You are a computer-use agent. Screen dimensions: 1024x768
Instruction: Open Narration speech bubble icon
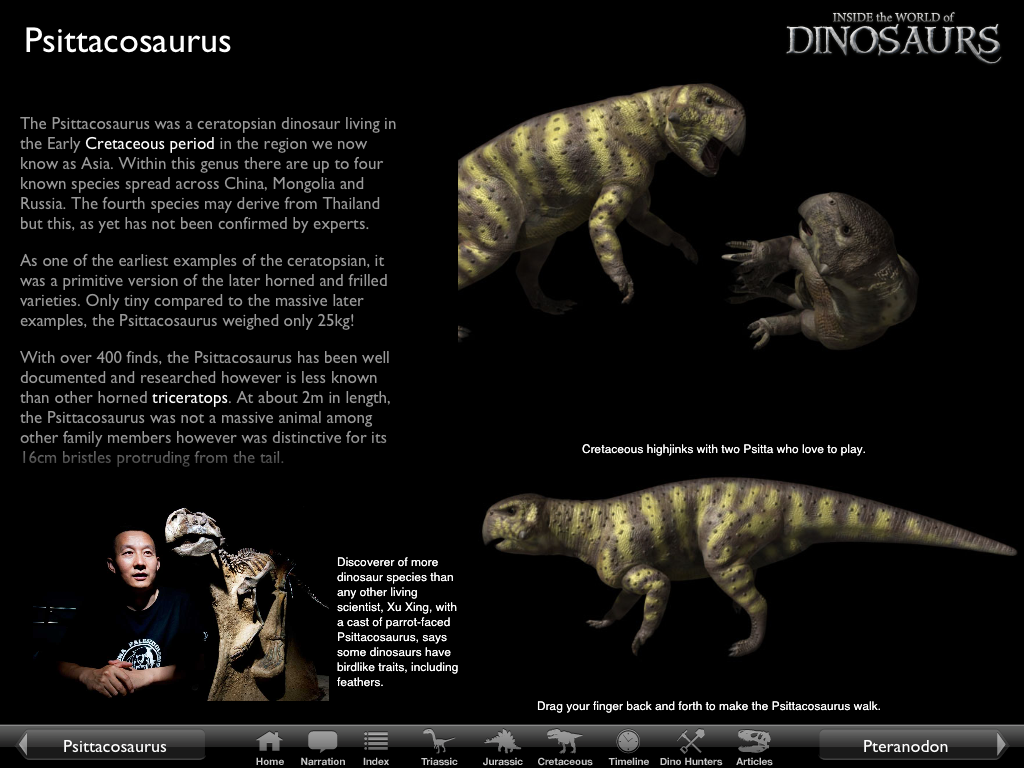(x=323, y=747)
